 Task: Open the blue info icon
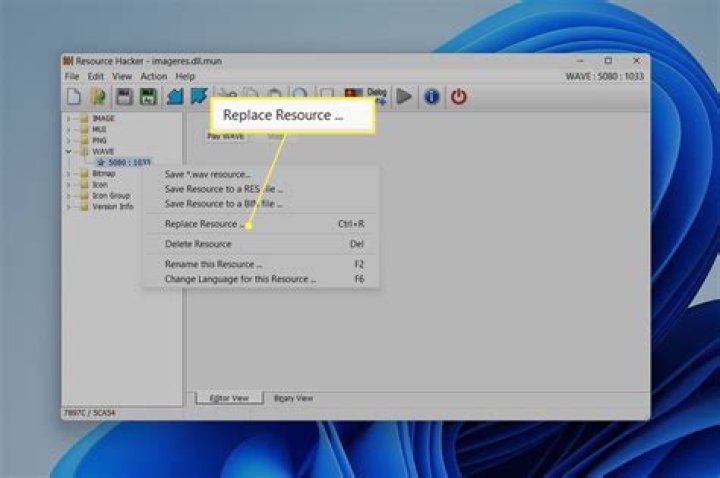click(431, 96)
